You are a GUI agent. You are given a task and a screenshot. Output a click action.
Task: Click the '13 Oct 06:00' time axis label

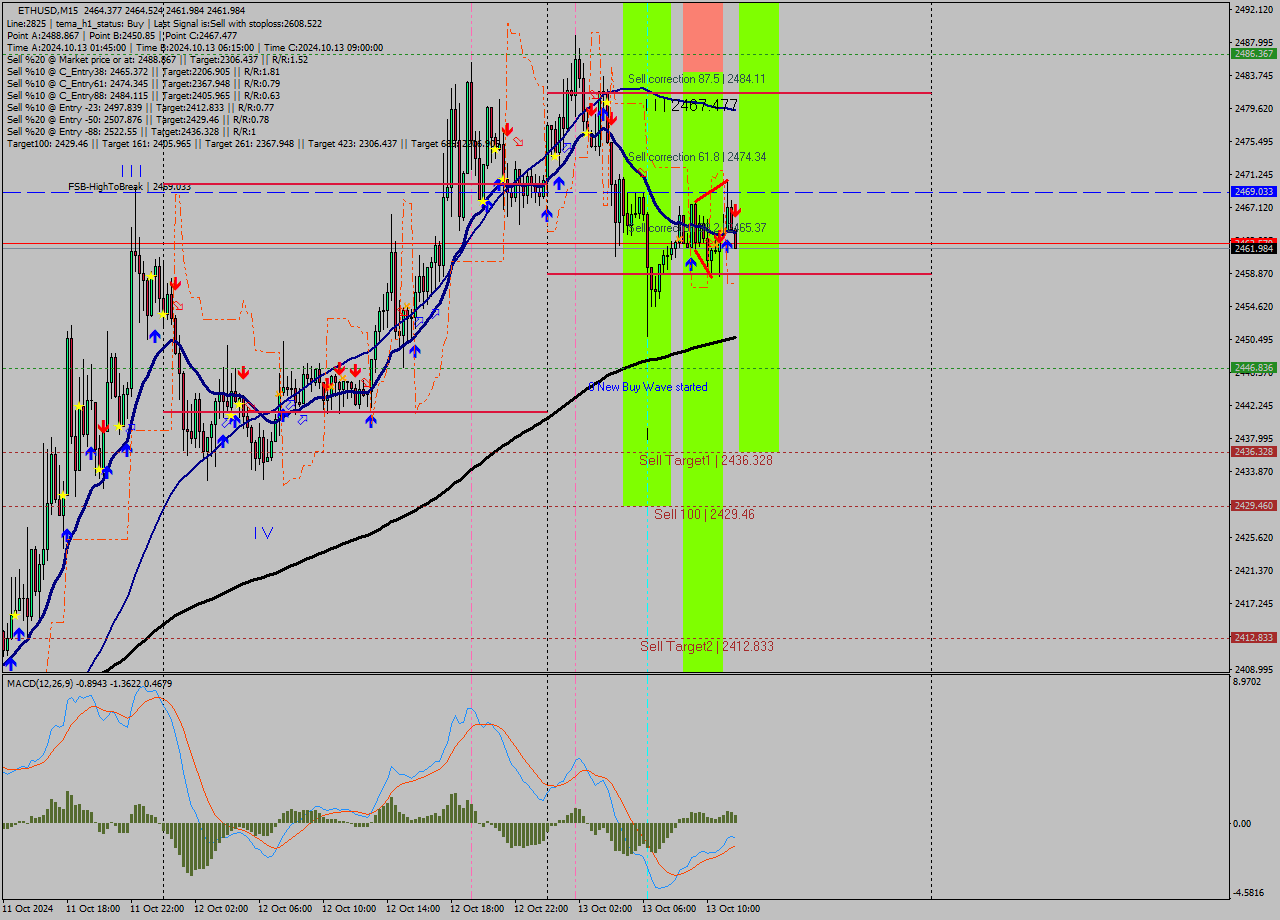[669, 909]
